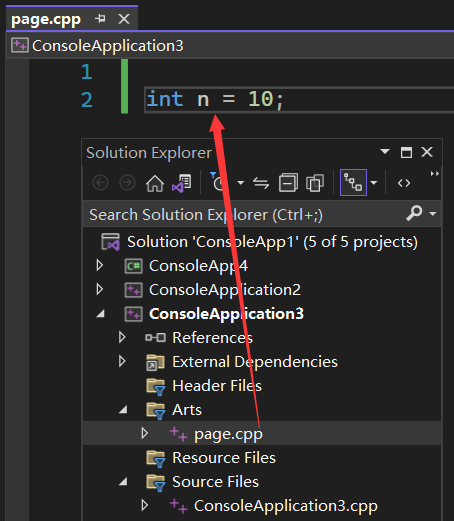Open Solution Explorer window options dropdown
This screenshot has width=454, height=521.
coord(385,152)
